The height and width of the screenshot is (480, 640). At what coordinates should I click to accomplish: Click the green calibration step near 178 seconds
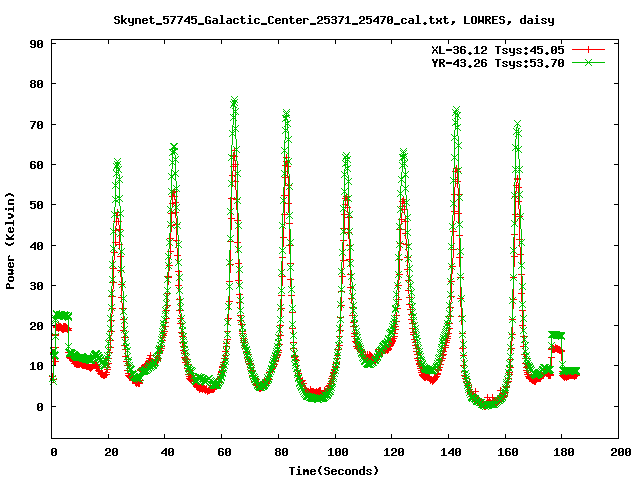tap(556, 335)
